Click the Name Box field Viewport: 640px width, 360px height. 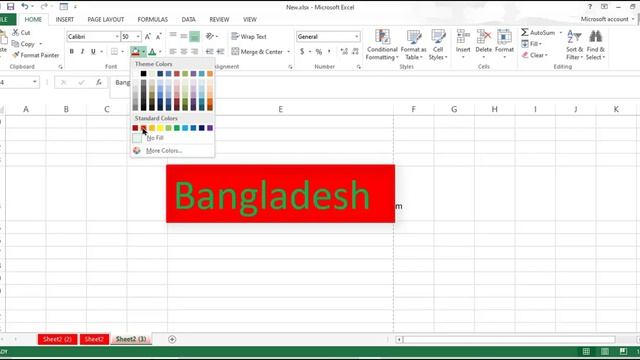(16, 82)
